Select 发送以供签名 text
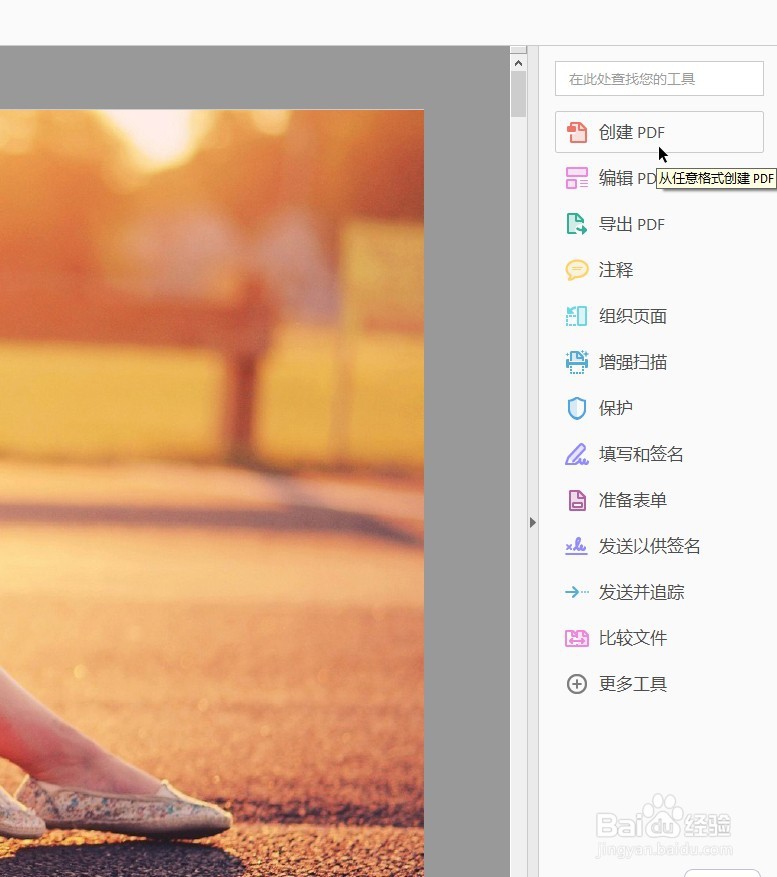Screen dimensions: 777x877 [649, 546]
